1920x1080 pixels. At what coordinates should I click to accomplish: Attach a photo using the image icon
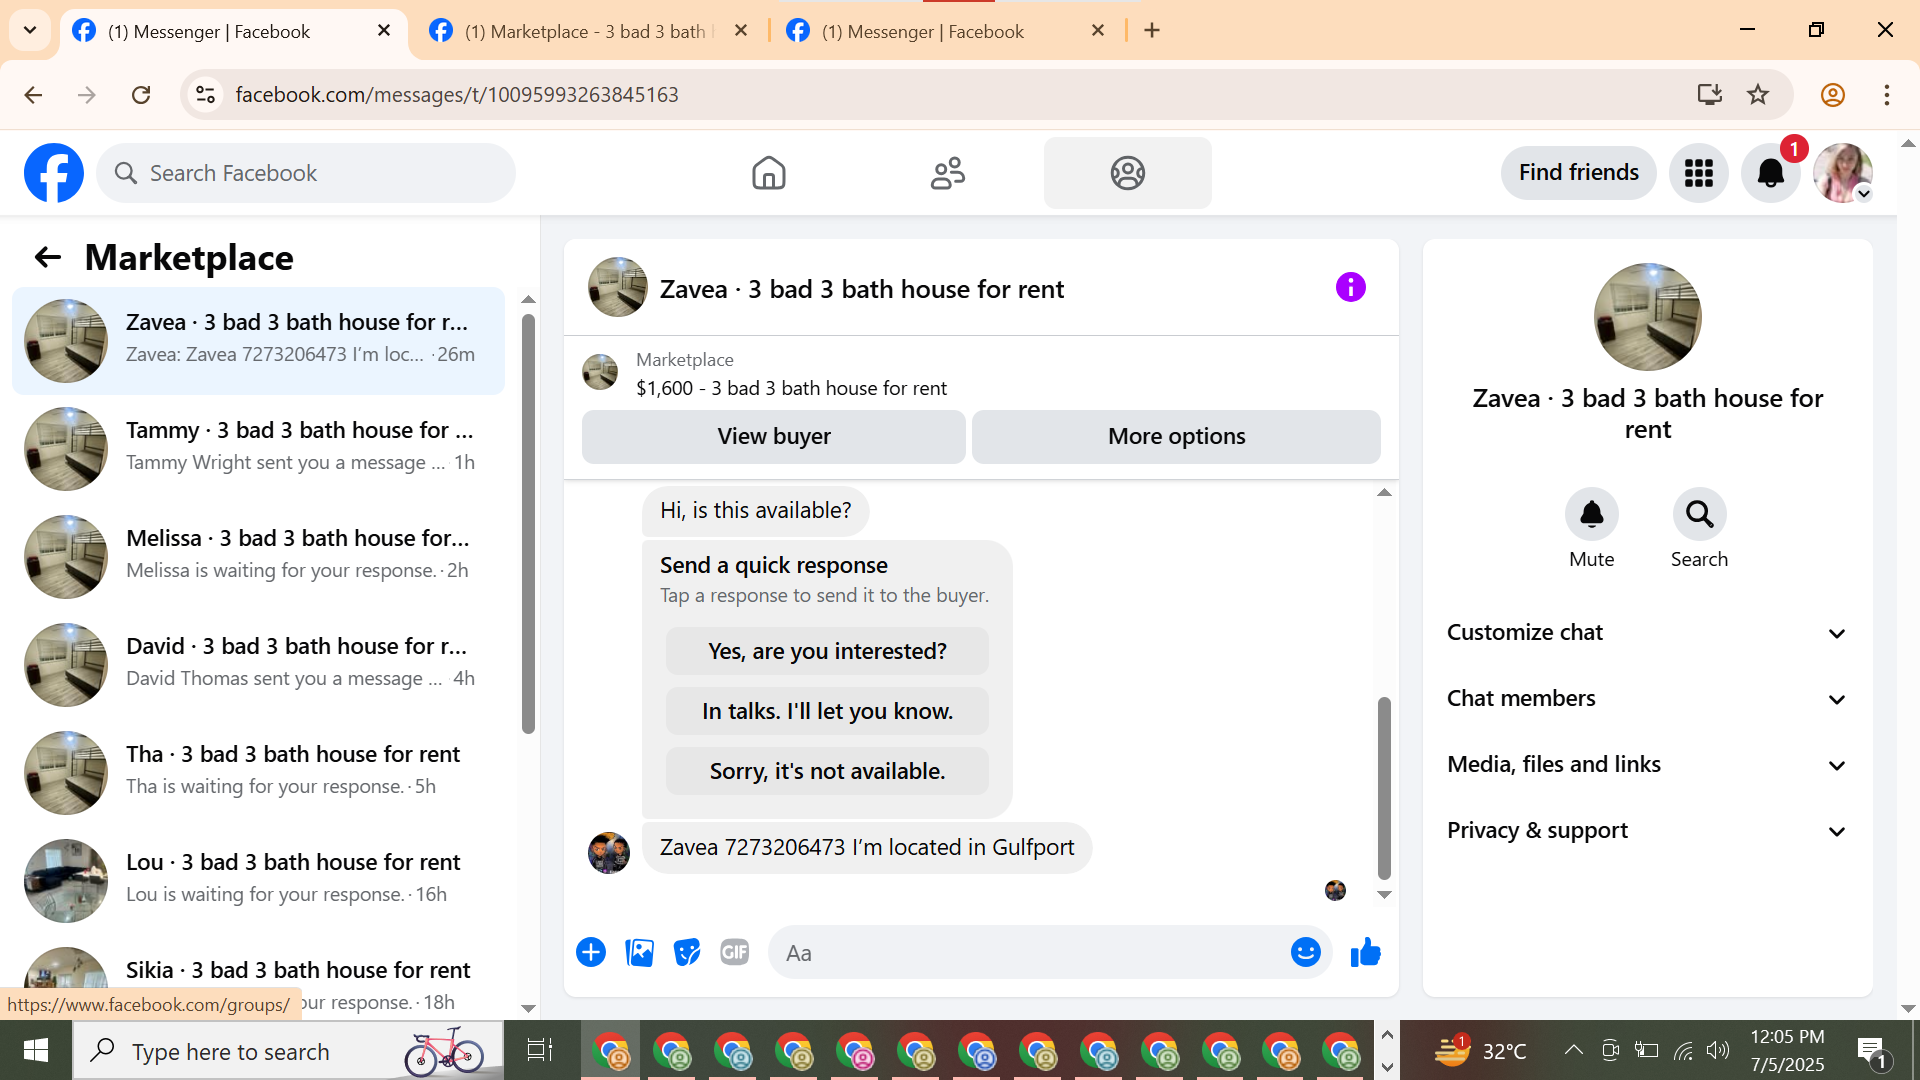tap(639, 953)
